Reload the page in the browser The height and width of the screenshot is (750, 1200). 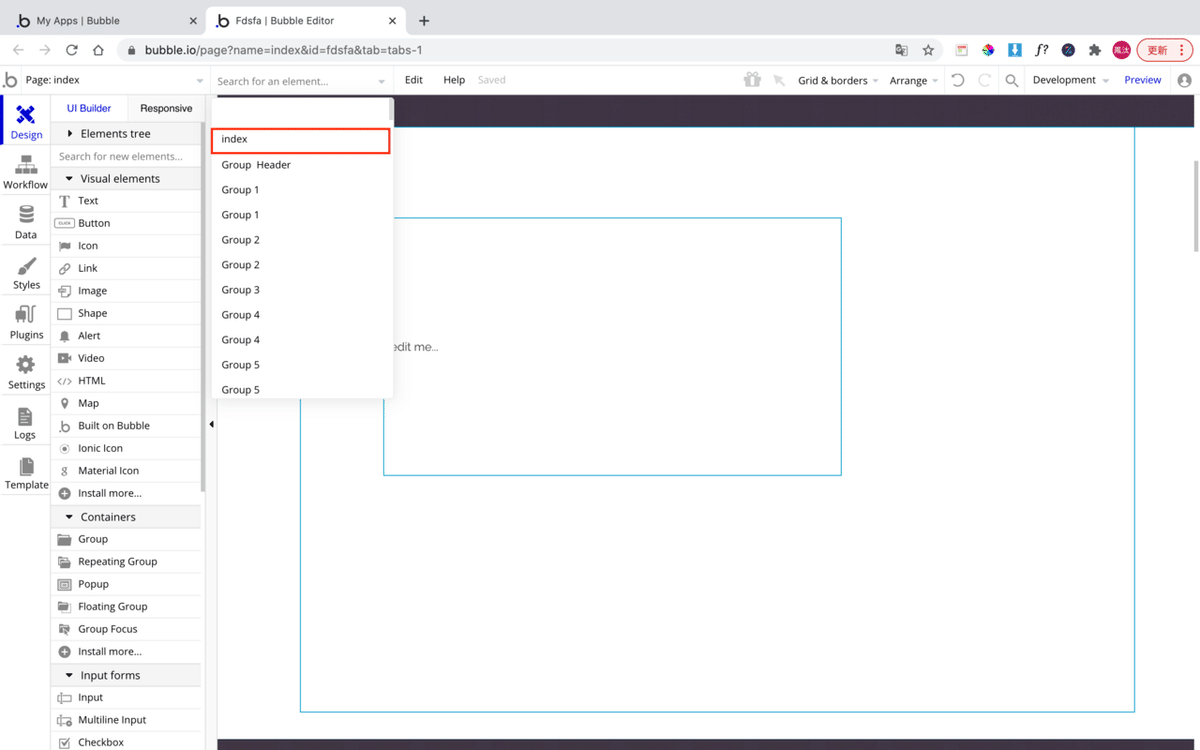click(x=71, y=50)
